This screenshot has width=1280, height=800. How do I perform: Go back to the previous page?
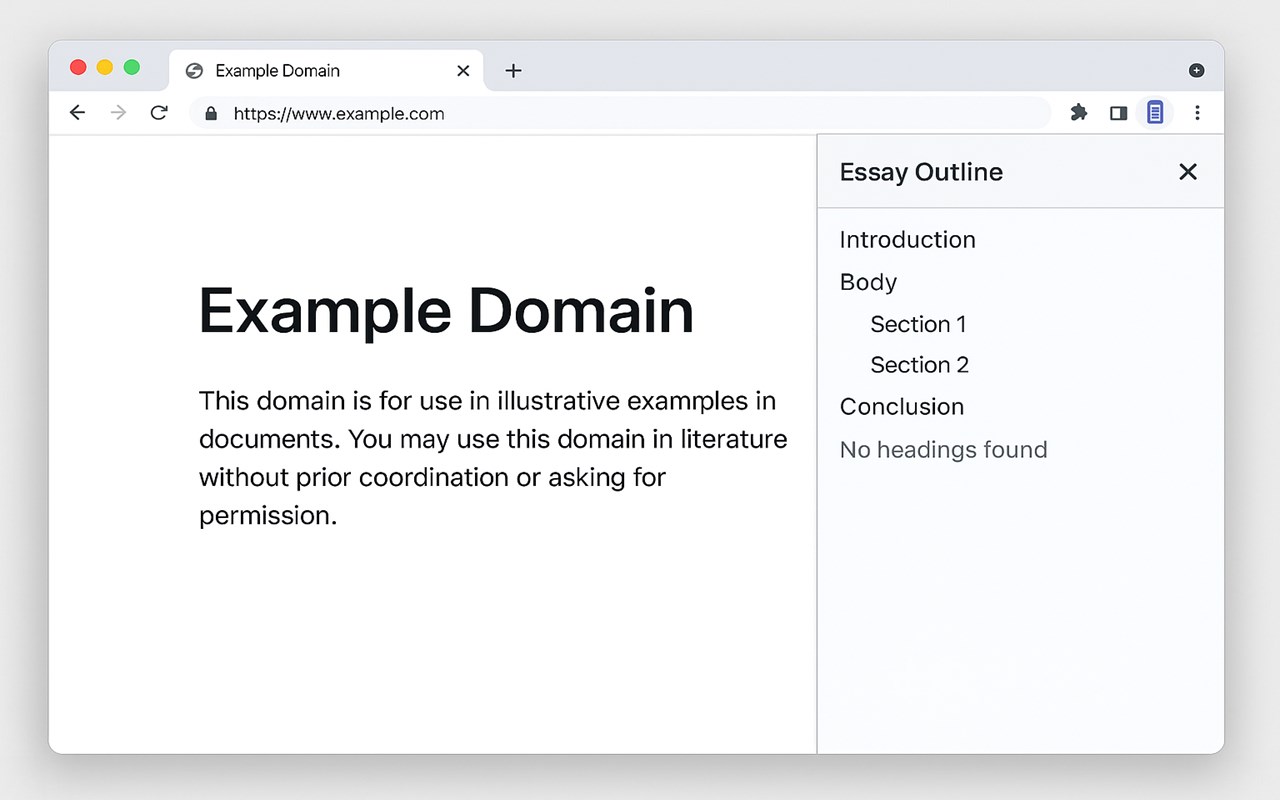click(77, 113)
